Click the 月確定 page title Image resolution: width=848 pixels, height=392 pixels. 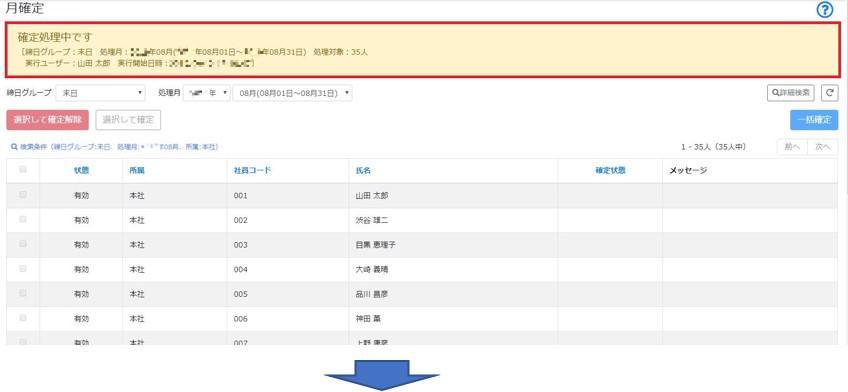(x=24, y=8)
